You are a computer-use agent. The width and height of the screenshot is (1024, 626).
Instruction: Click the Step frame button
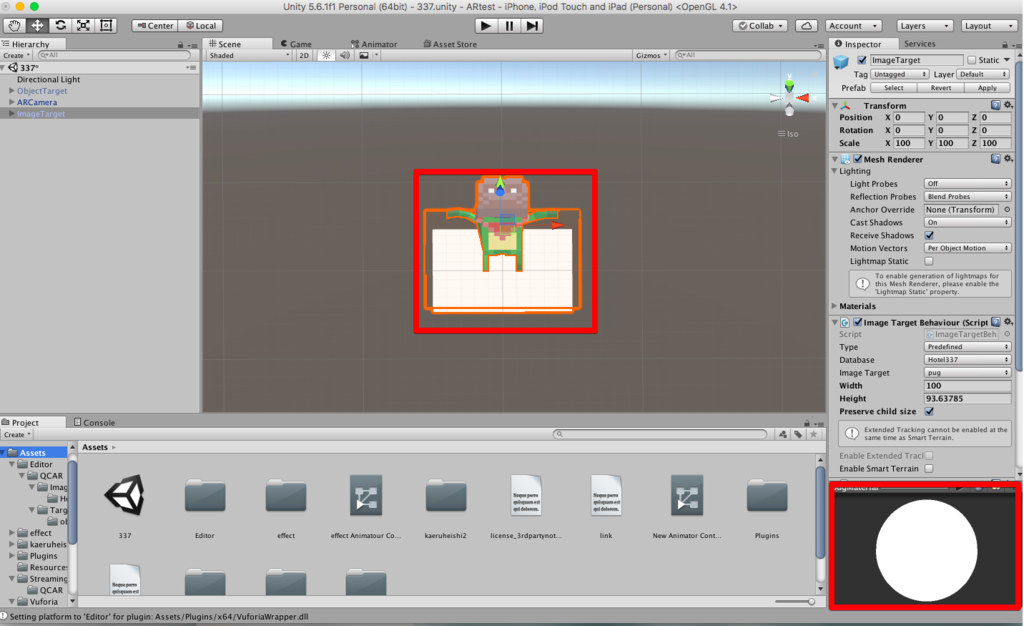tap(532, 25)
